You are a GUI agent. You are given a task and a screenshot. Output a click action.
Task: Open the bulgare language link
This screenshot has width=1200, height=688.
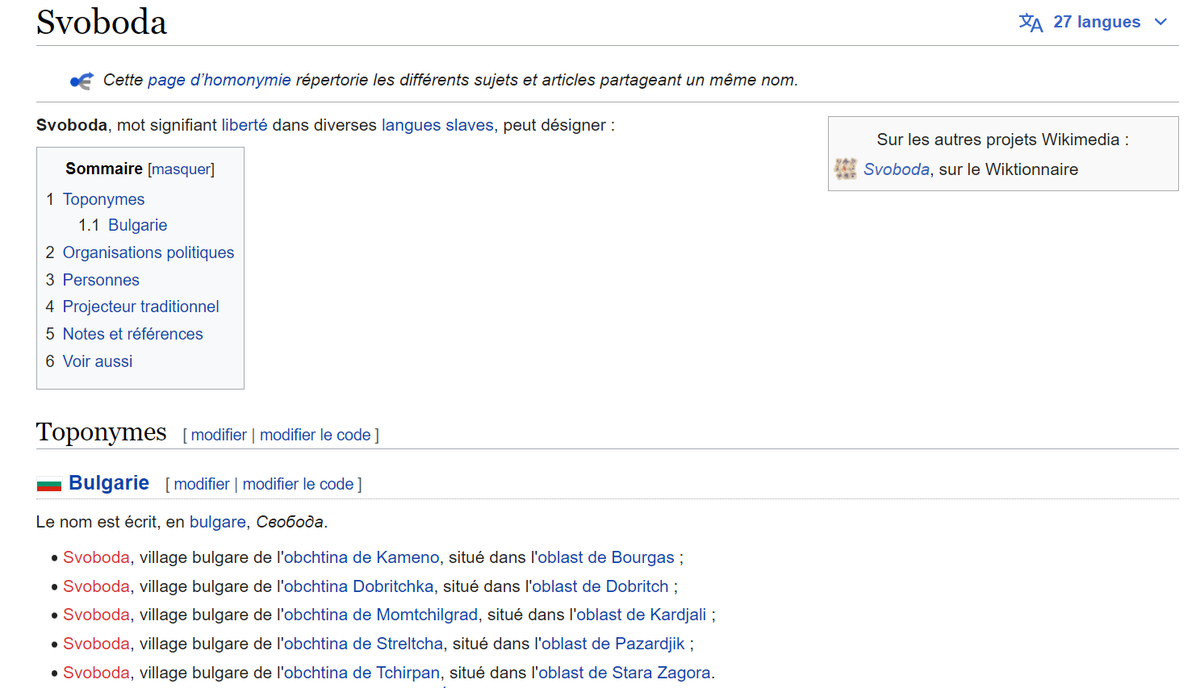(x=217, y=522)
